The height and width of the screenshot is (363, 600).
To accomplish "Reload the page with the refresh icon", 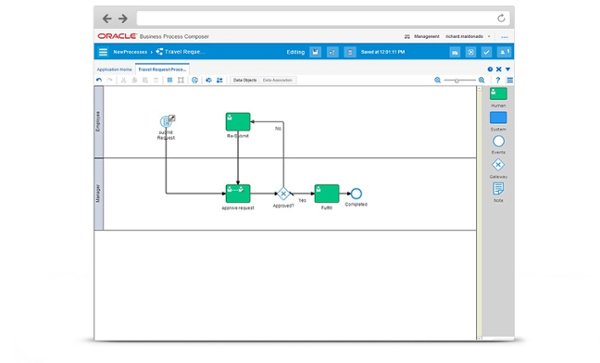I will [501, 18].
